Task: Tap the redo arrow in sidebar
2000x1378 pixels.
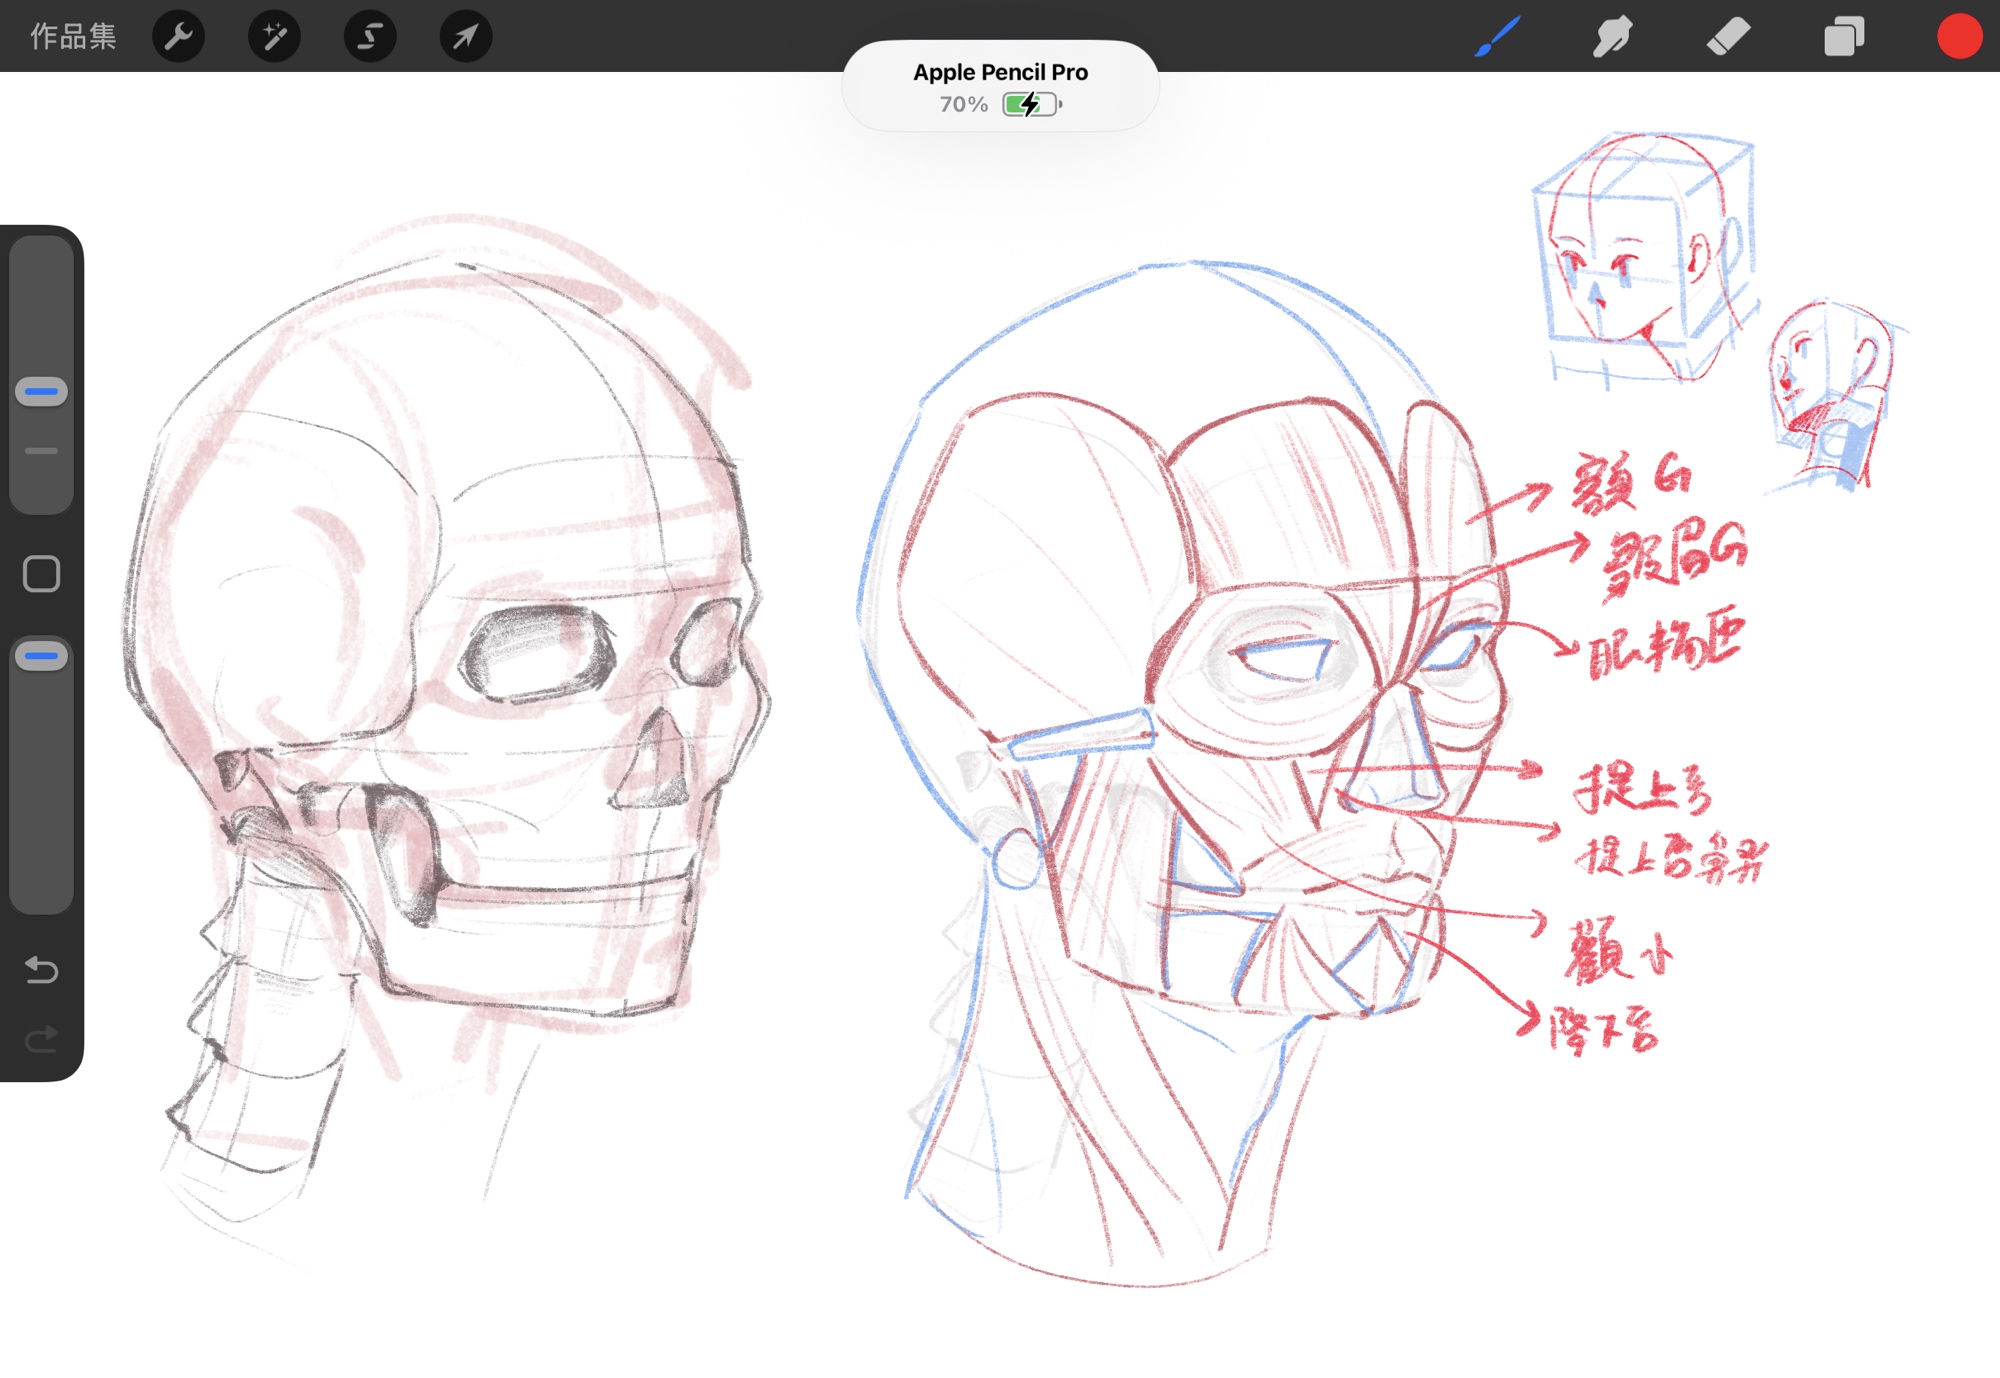Action: click(41, 1040)
